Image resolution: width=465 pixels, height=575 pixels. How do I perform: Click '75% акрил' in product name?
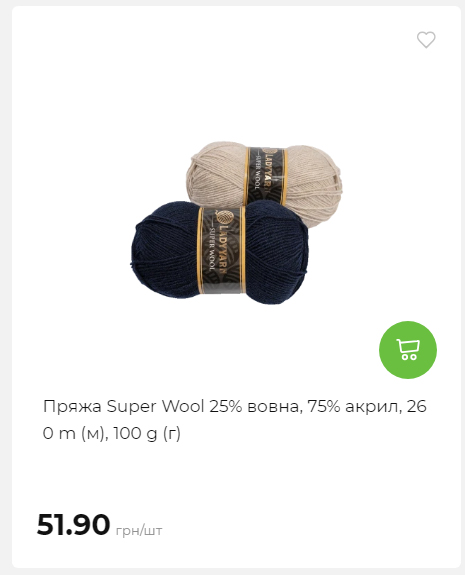coord(352,406)
